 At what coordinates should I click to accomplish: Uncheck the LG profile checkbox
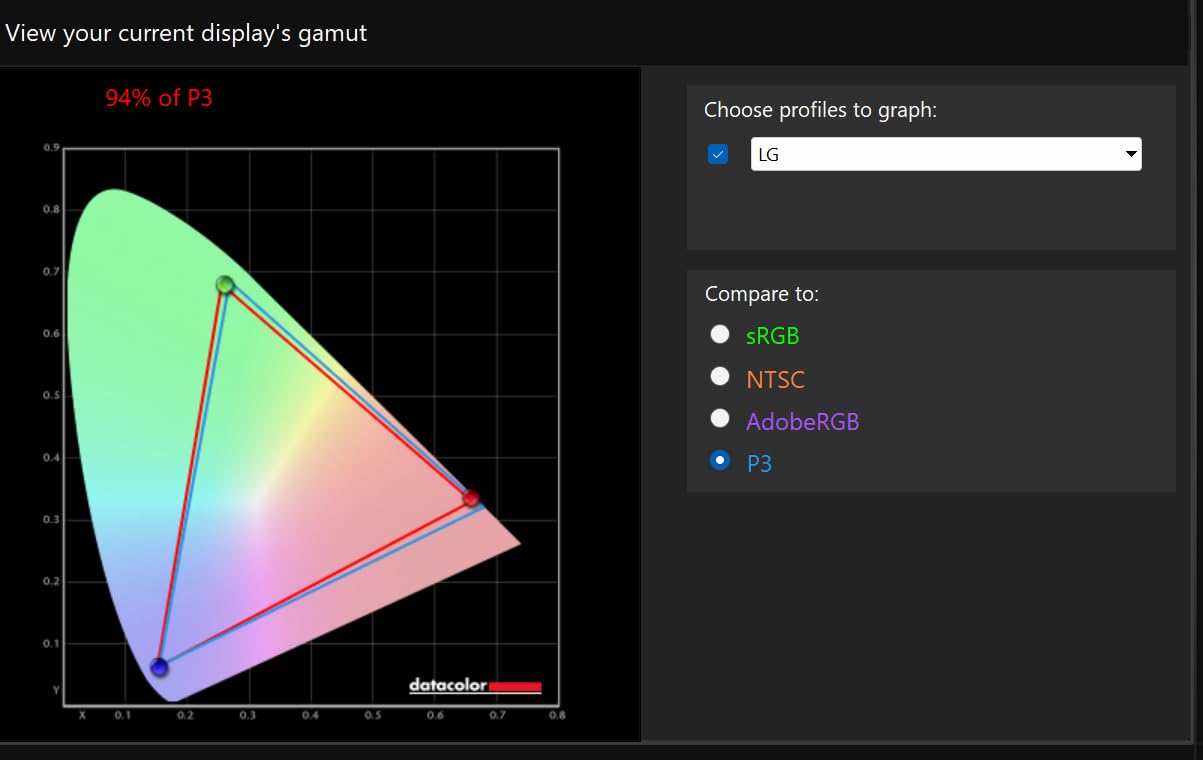718,154
